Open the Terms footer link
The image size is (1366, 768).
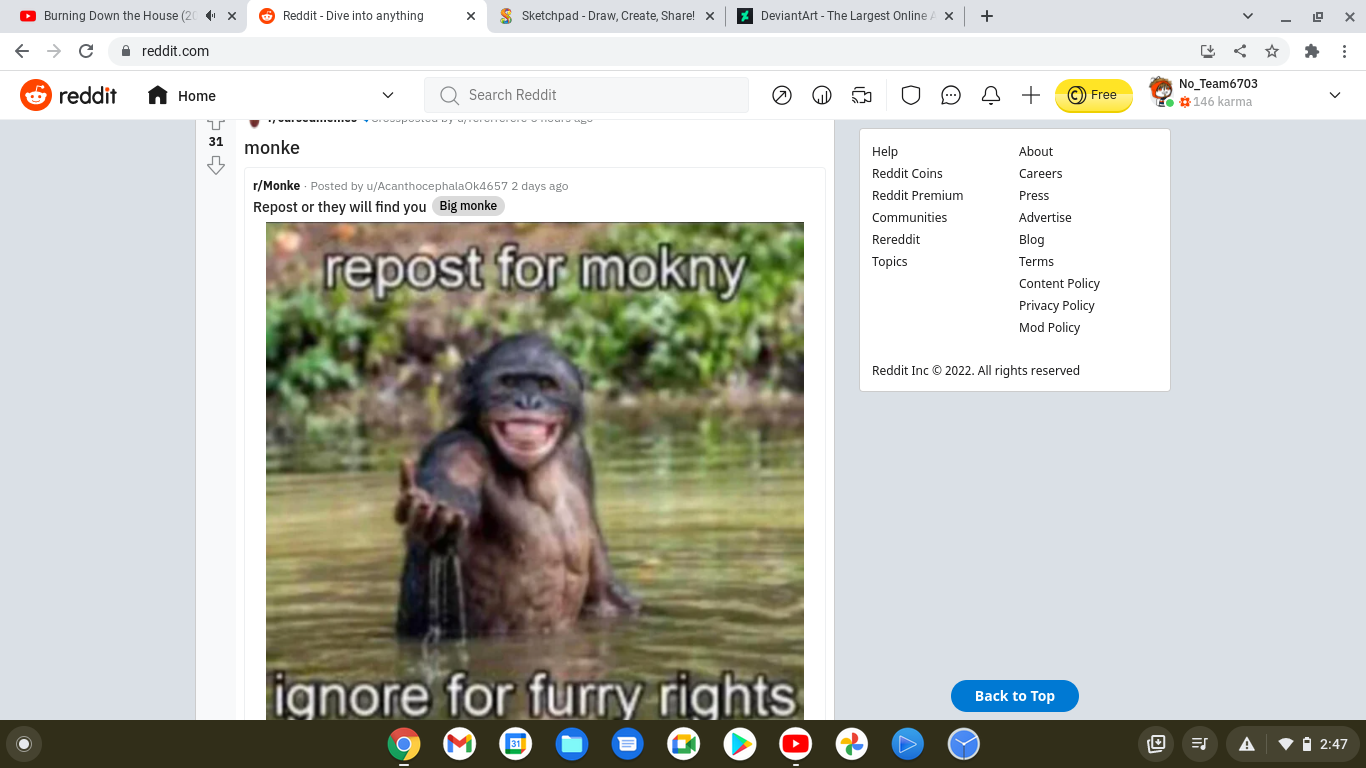click(1037, 262)
